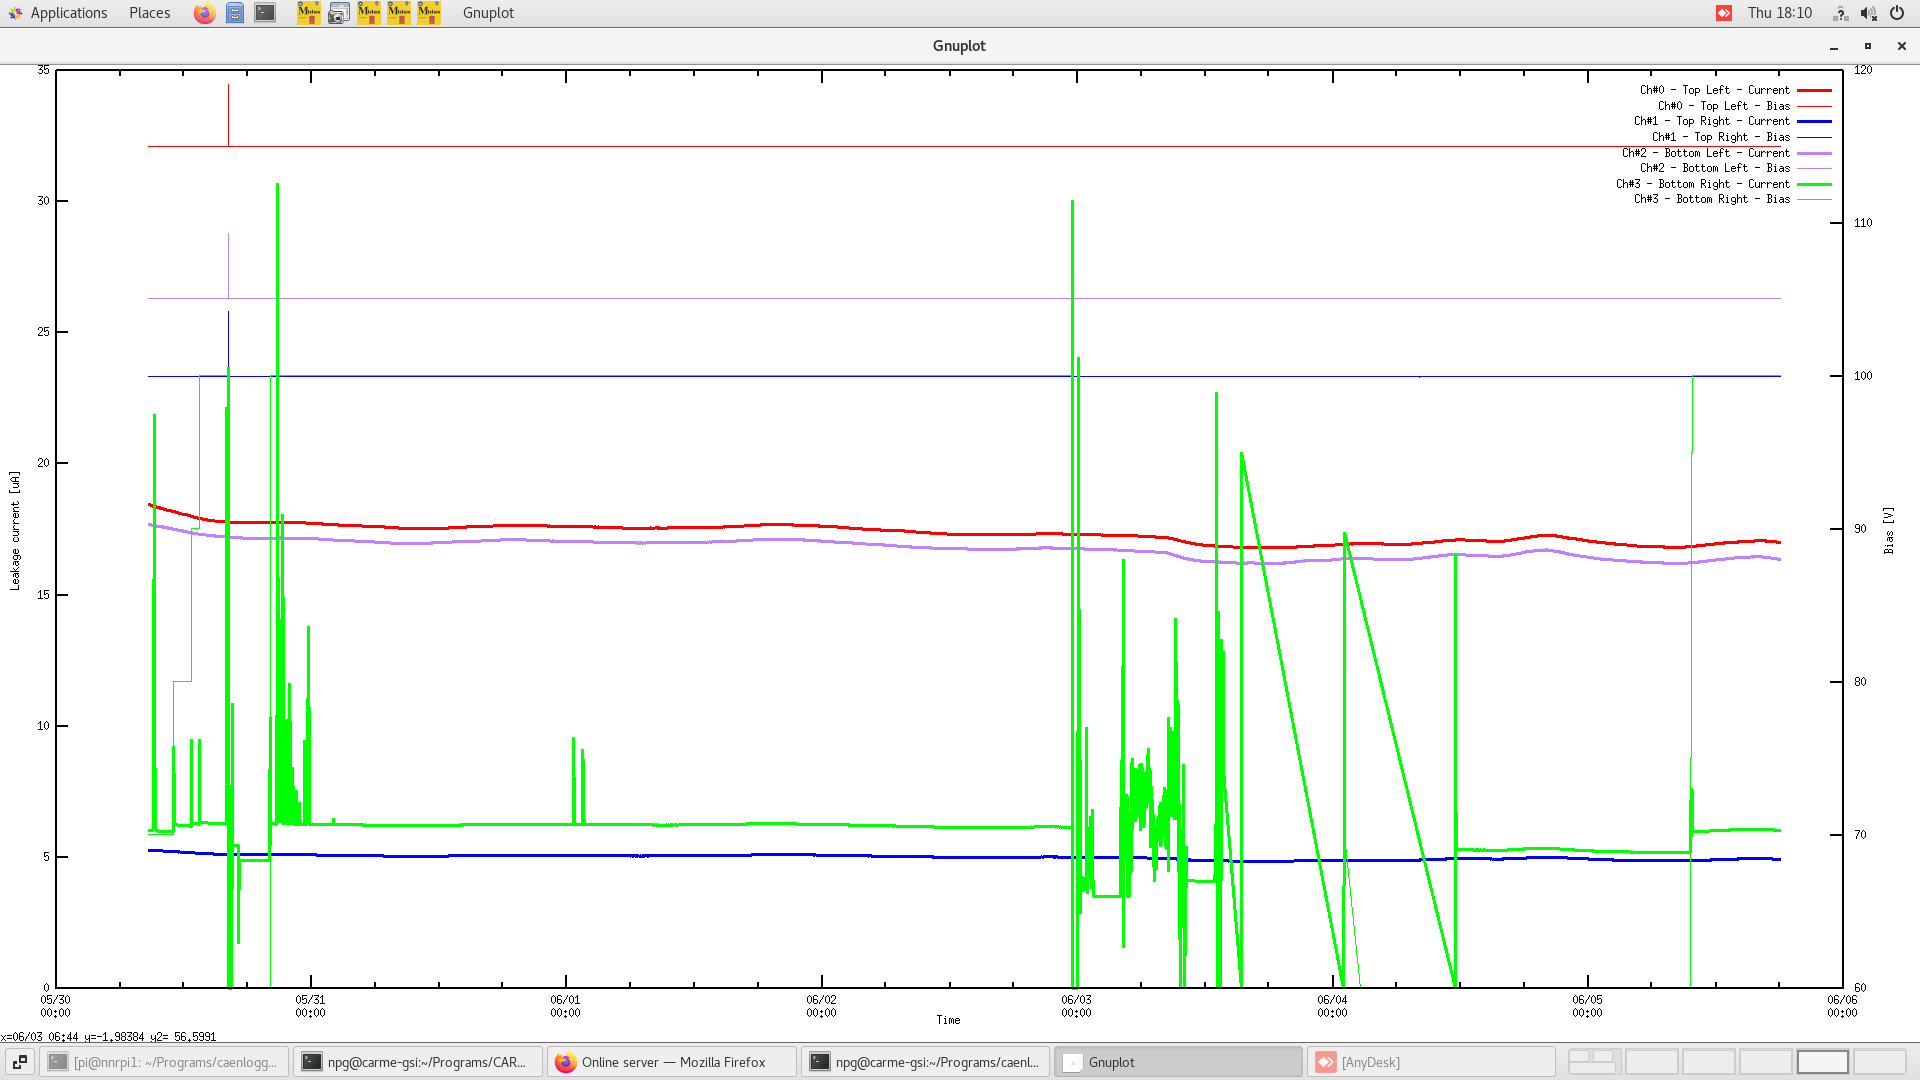Click the muted volume icon
The height and width of the screenshot is (1080, 1920).
pos(1868,13)
